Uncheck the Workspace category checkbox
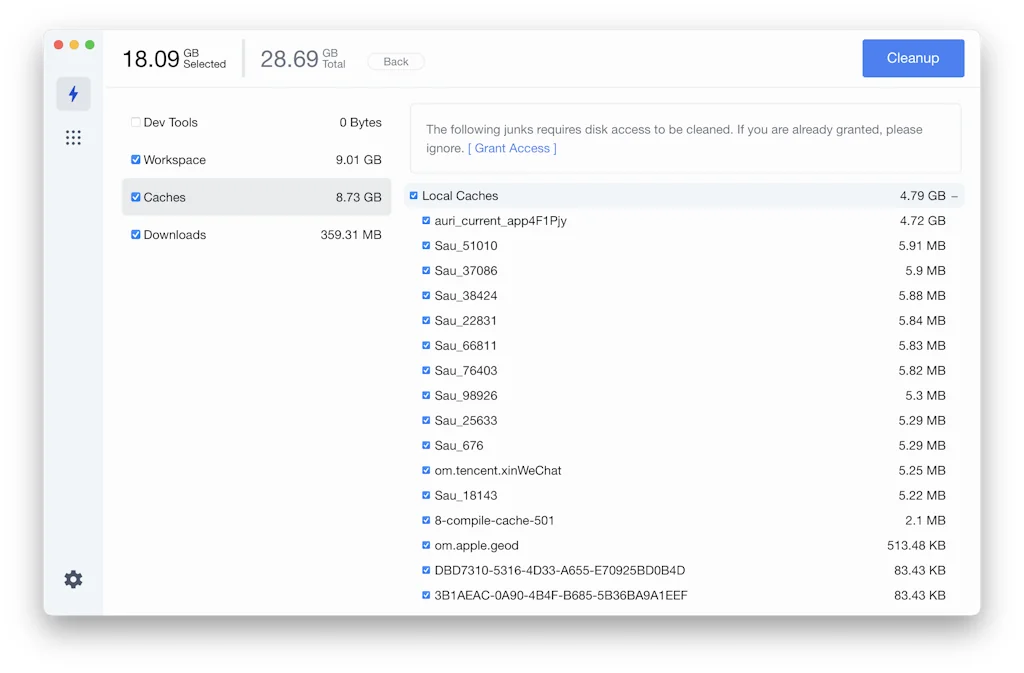 coord(136,160)
